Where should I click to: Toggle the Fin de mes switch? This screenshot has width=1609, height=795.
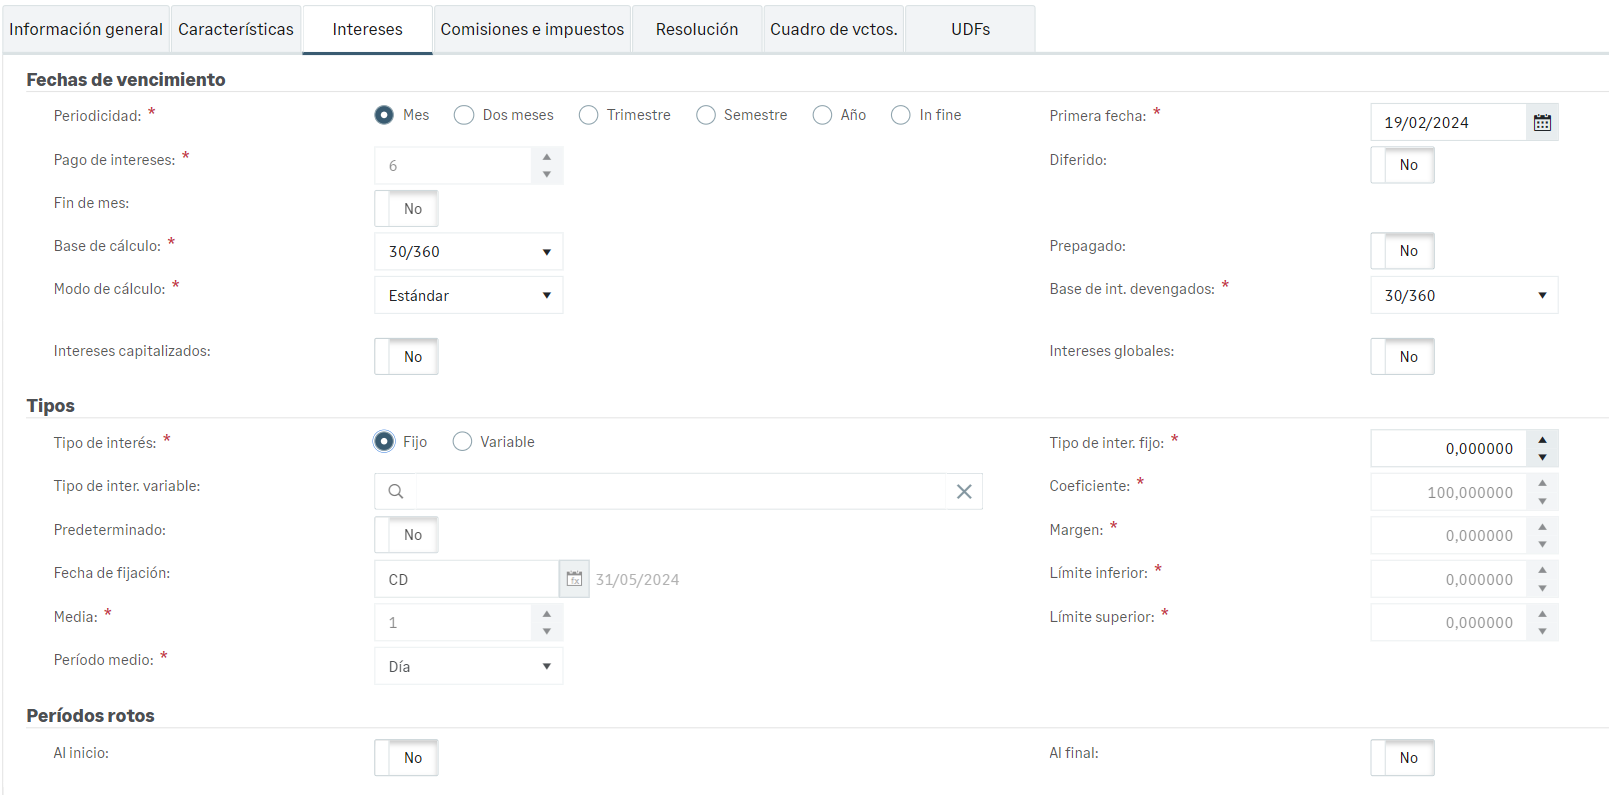[406, 209]
